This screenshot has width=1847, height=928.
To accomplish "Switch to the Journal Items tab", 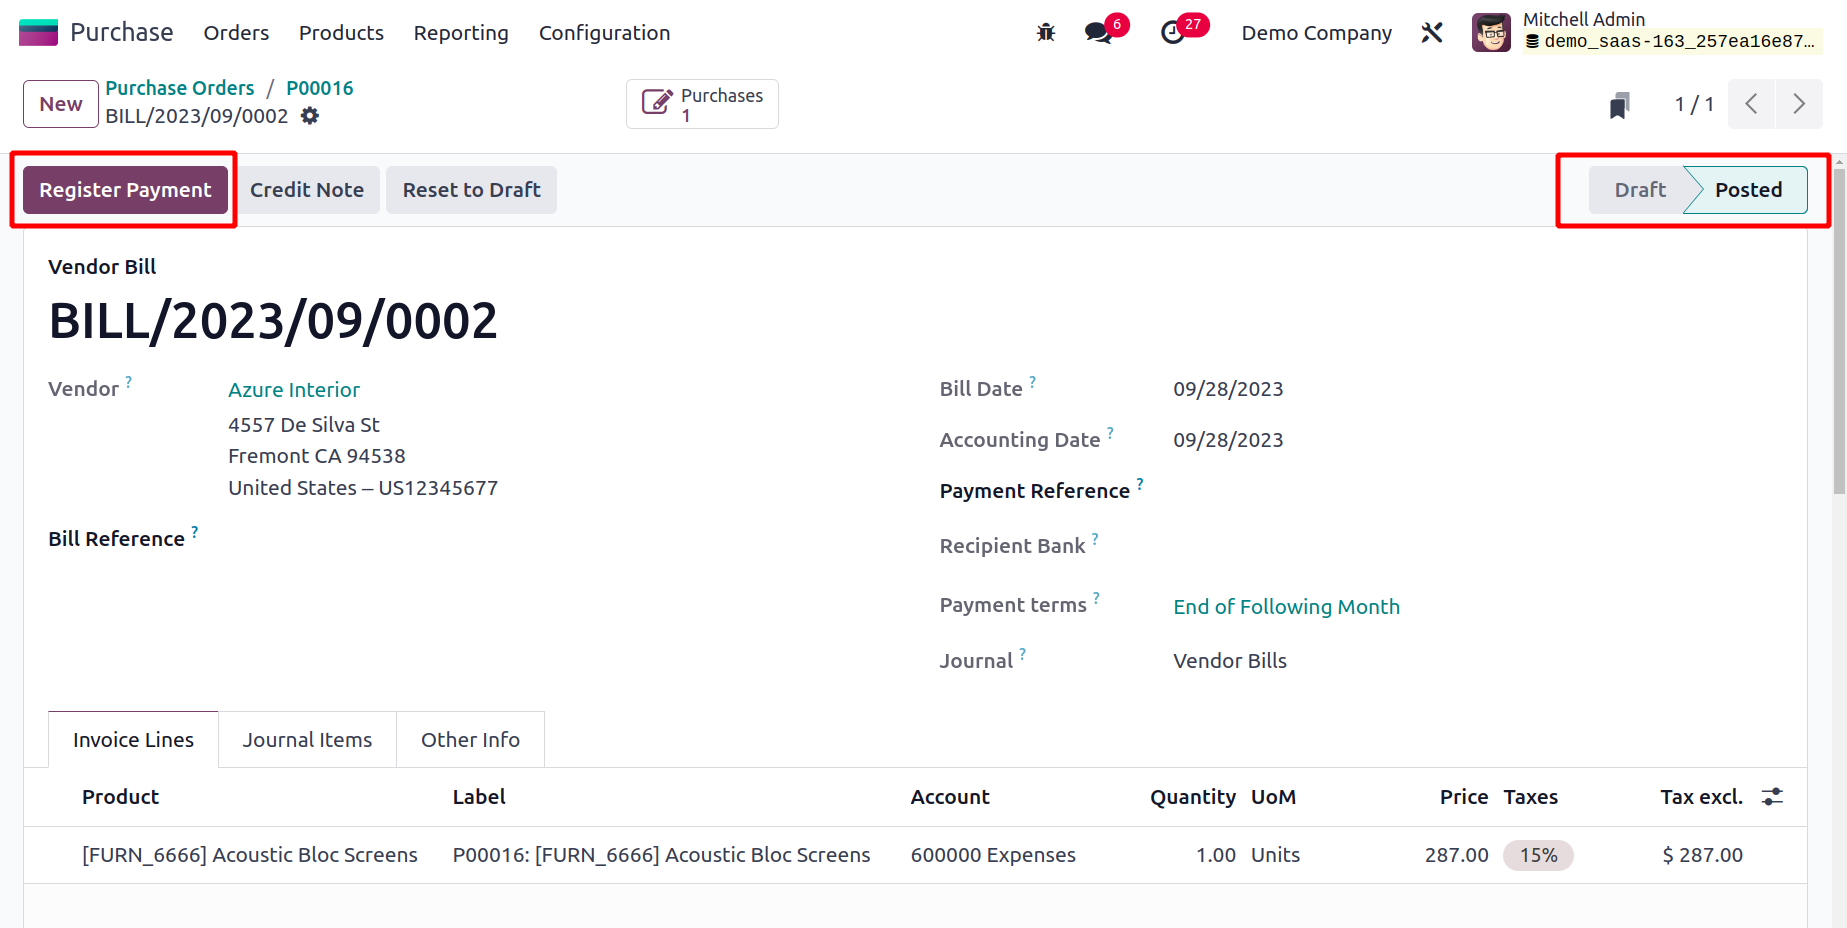I will [x=307, y=740].
